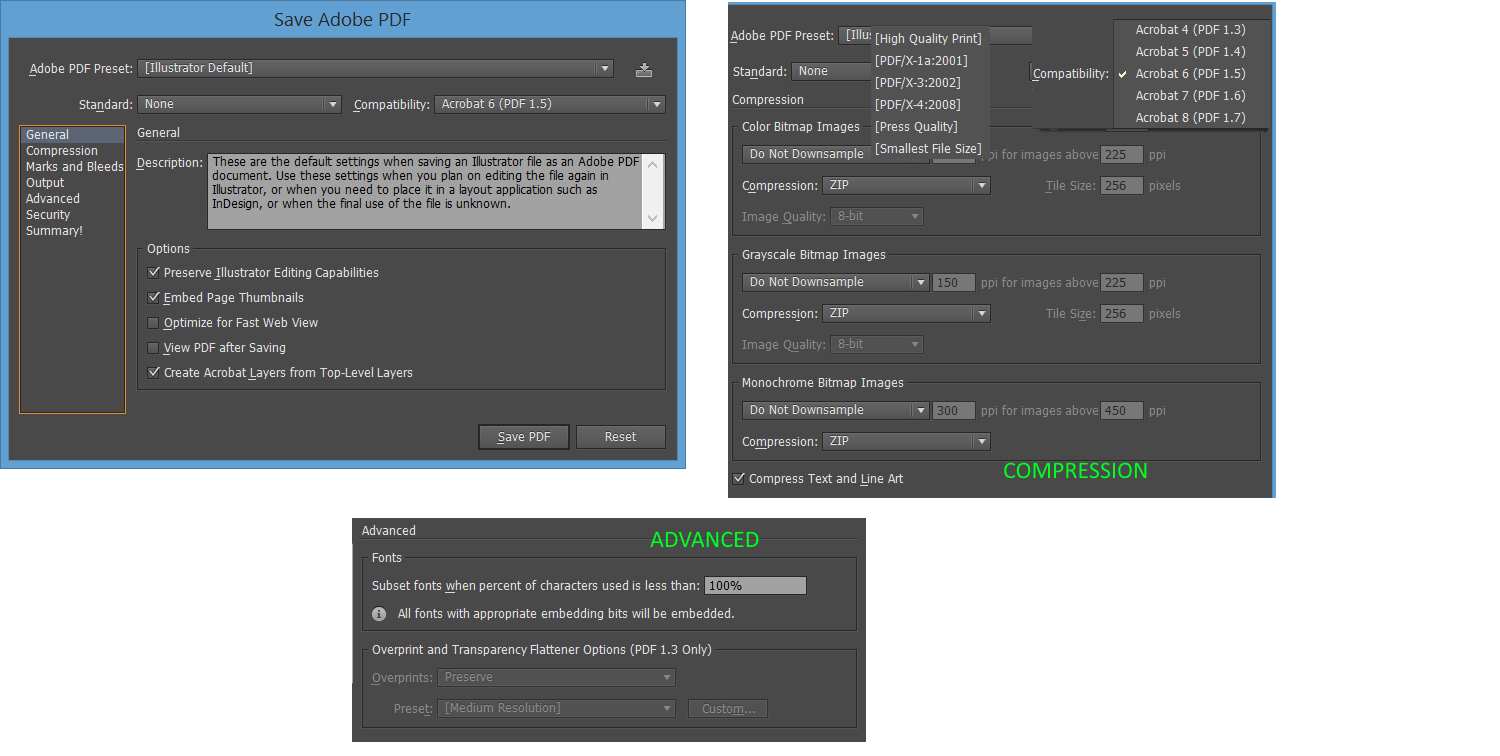Select Acrobat 7 (PDF 1.6) compatibility
Viewport: 1500px width, 756px height.
click(1191, 95)
